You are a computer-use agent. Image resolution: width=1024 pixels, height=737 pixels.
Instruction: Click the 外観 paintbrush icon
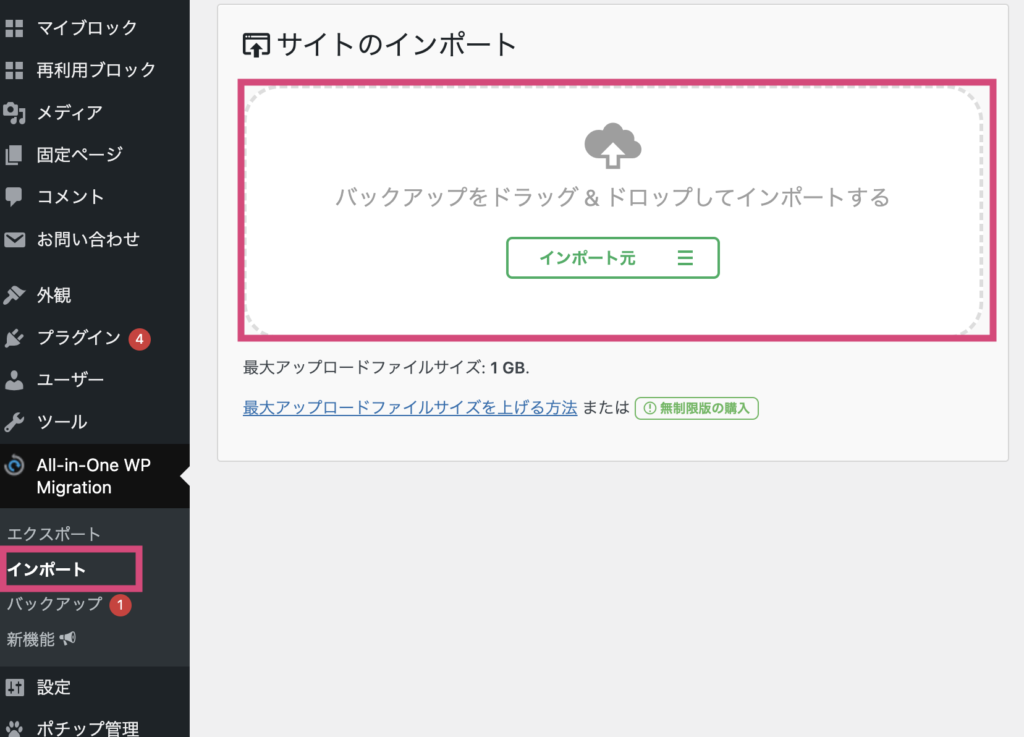pos(14,295)
